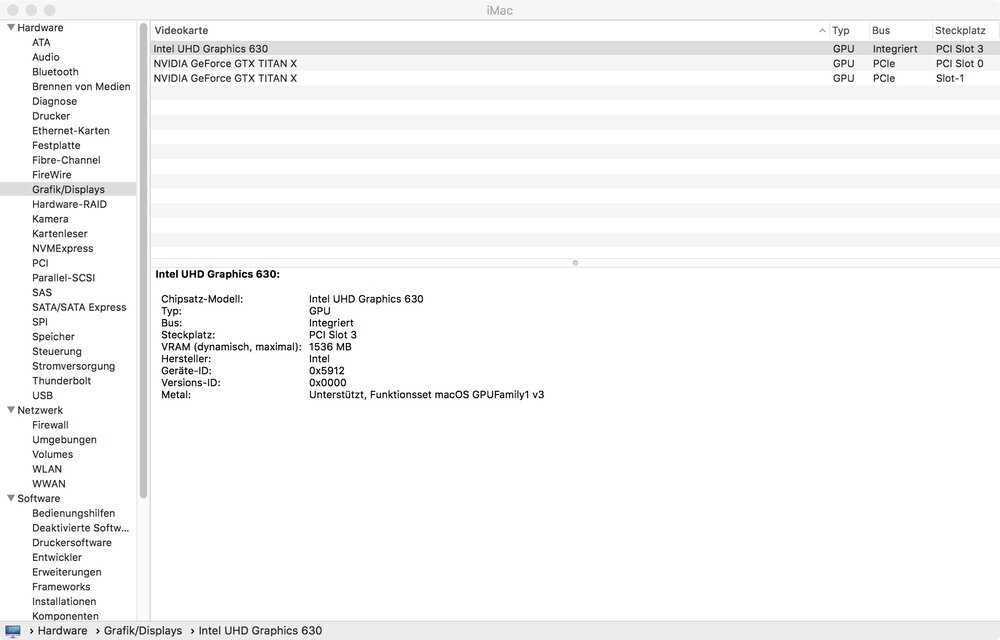Click the split pane divider handle

pos(575,263)
